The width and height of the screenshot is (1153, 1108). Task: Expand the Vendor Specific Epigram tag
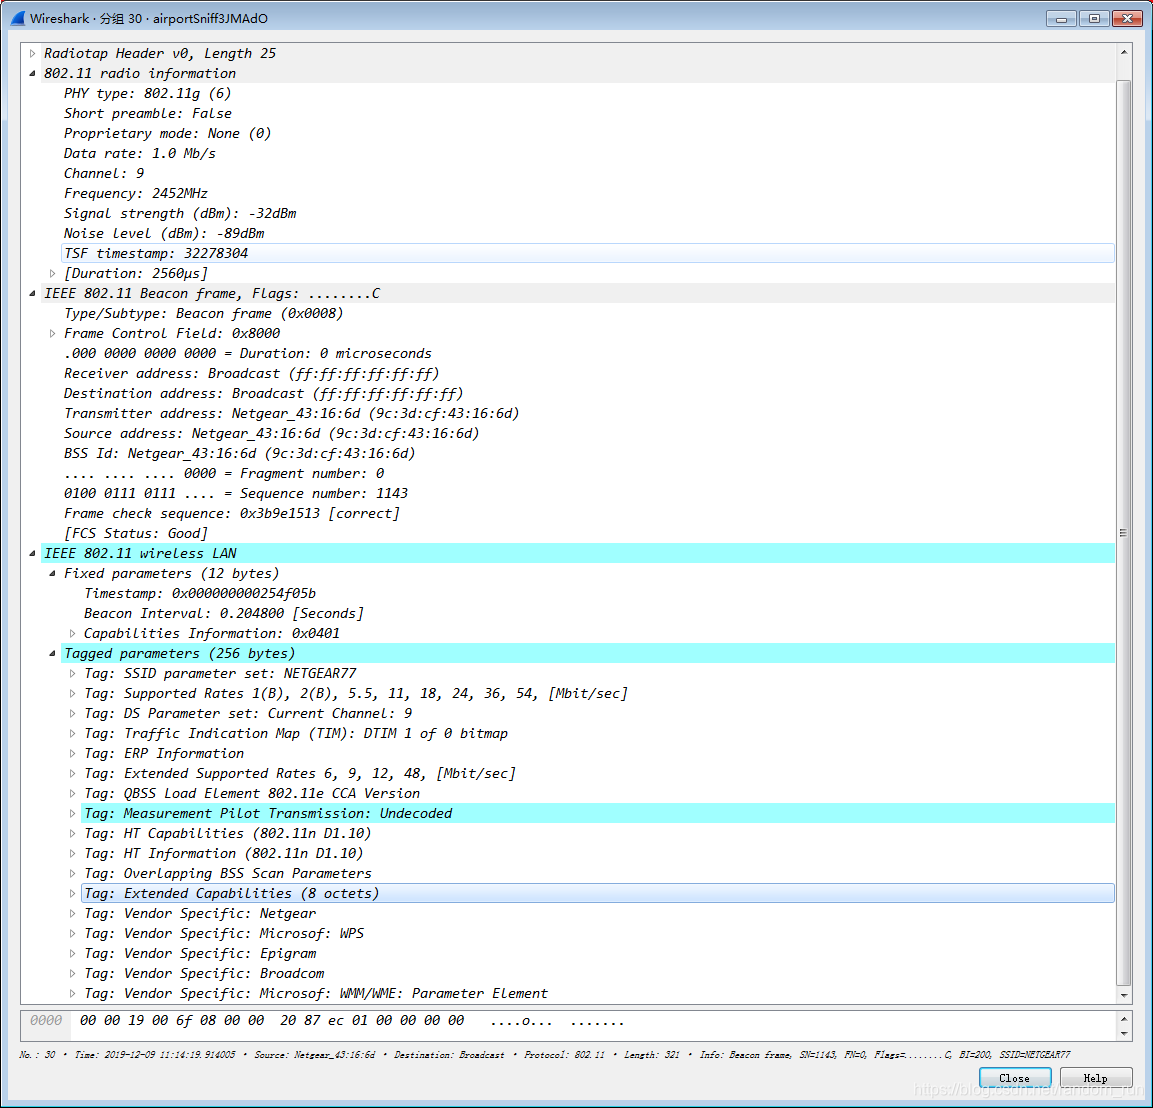pos(72,954)
